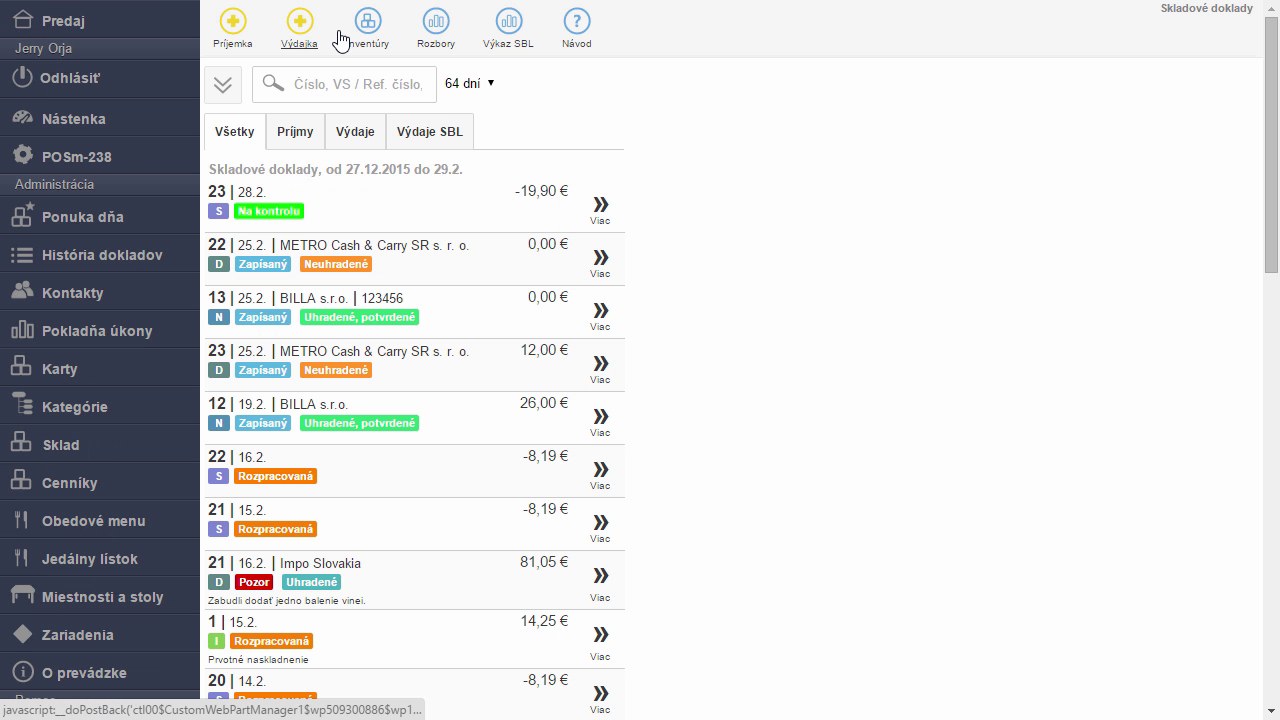Viewport: 1280px width, 720px height.
Task: Expand Viac for document 23 METRO 12,00 €
Action: (x=600, y=367)
